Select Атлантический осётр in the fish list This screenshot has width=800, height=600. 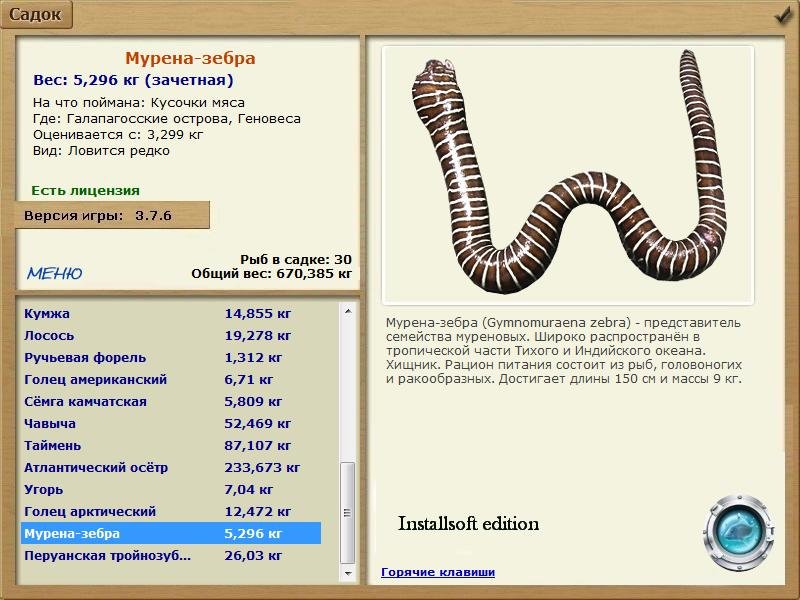[x=171, y=467]
